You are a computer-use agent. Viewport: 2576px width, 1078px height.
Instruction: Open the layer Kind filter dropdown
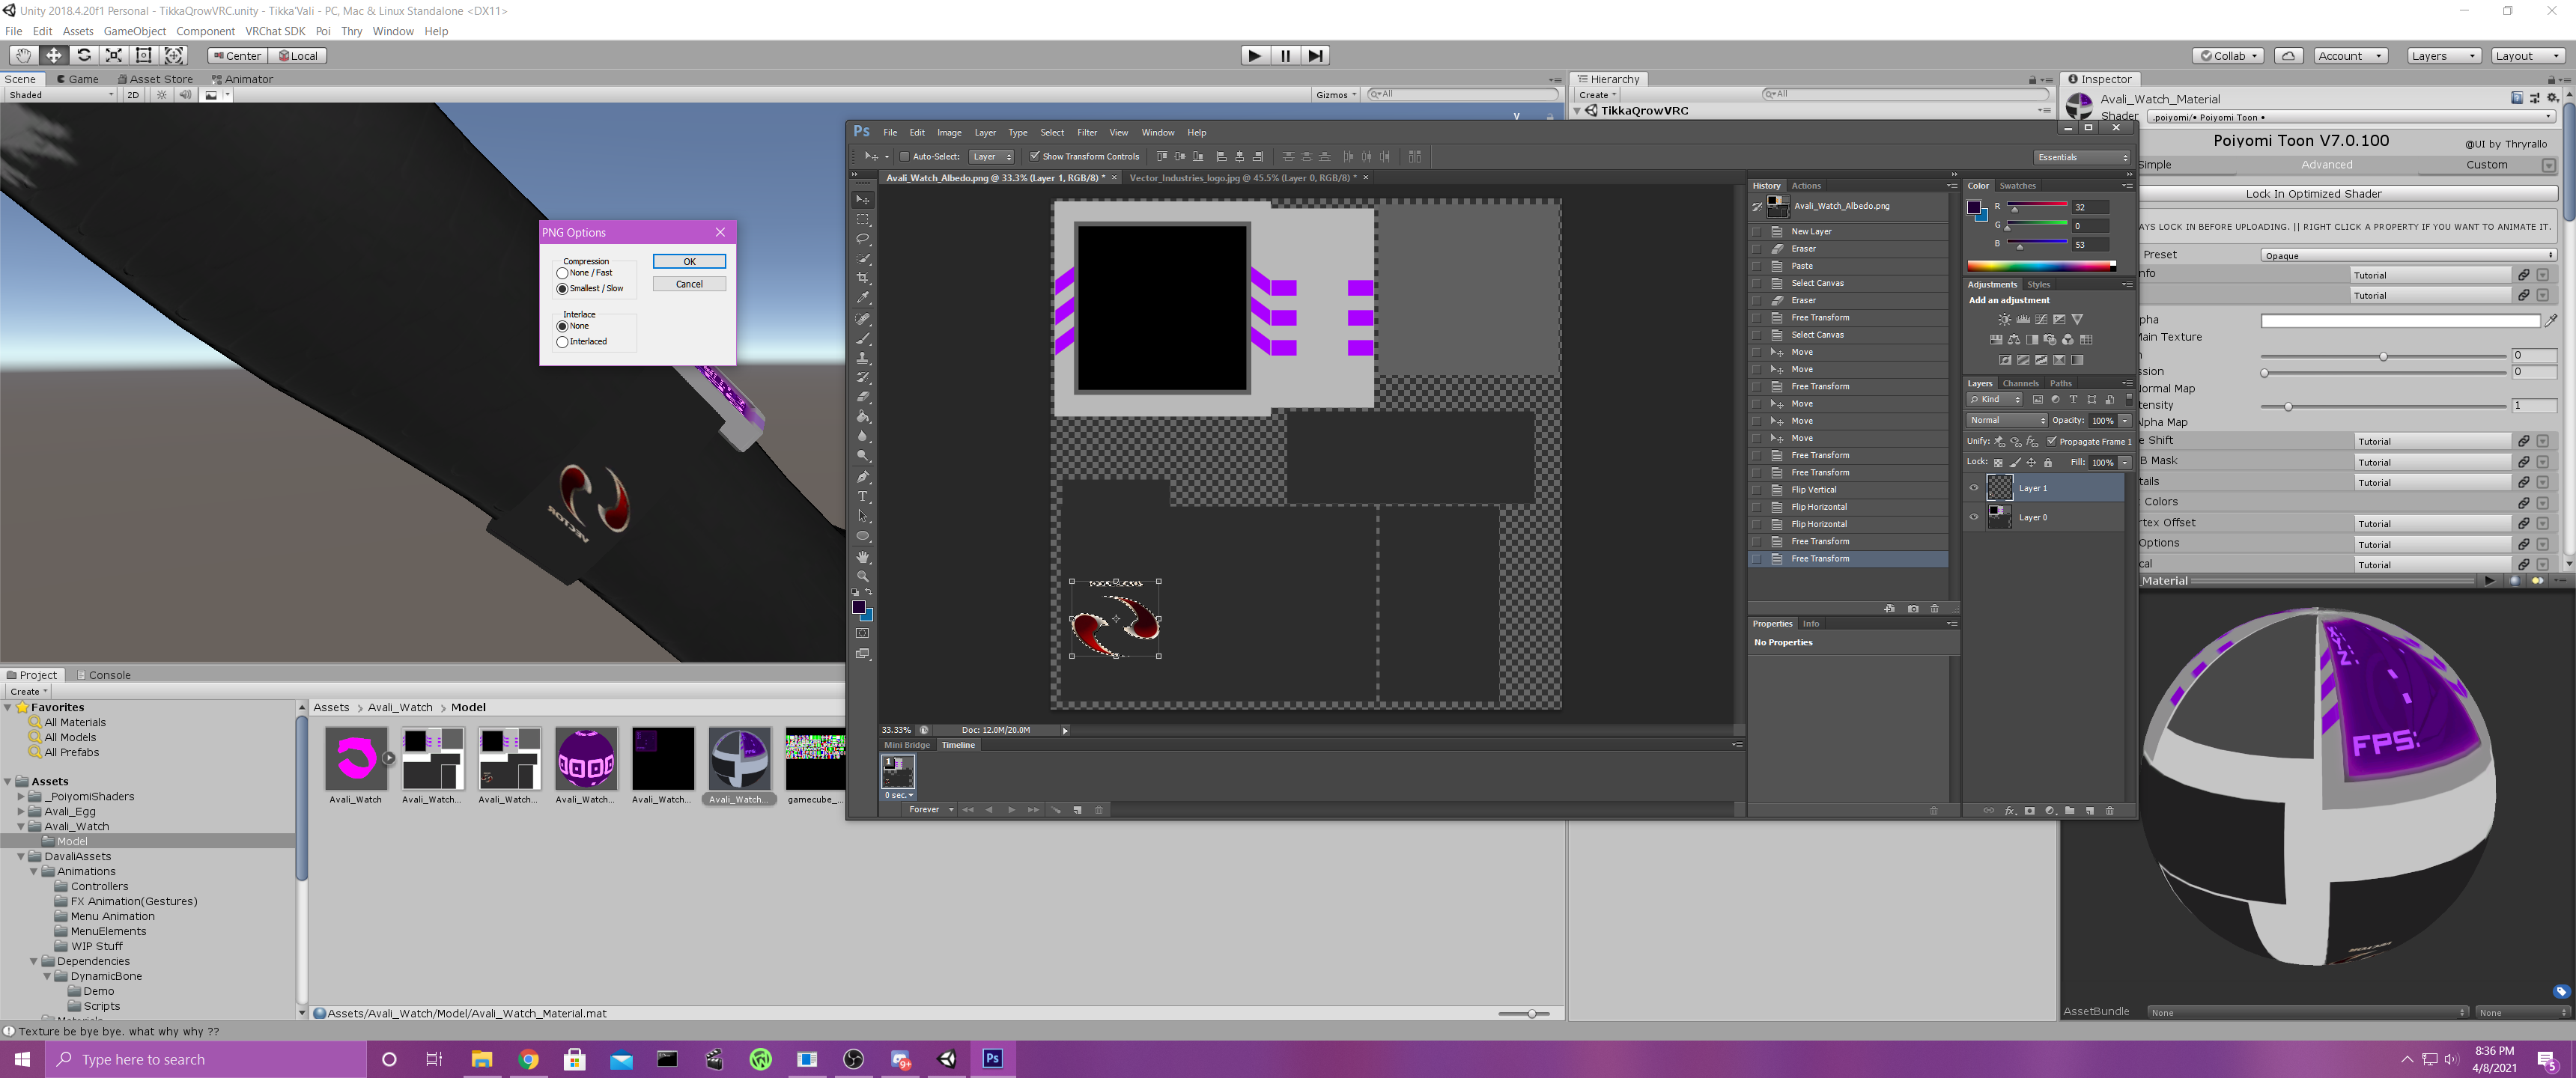pyautogui.click(x=1995, y=399)
